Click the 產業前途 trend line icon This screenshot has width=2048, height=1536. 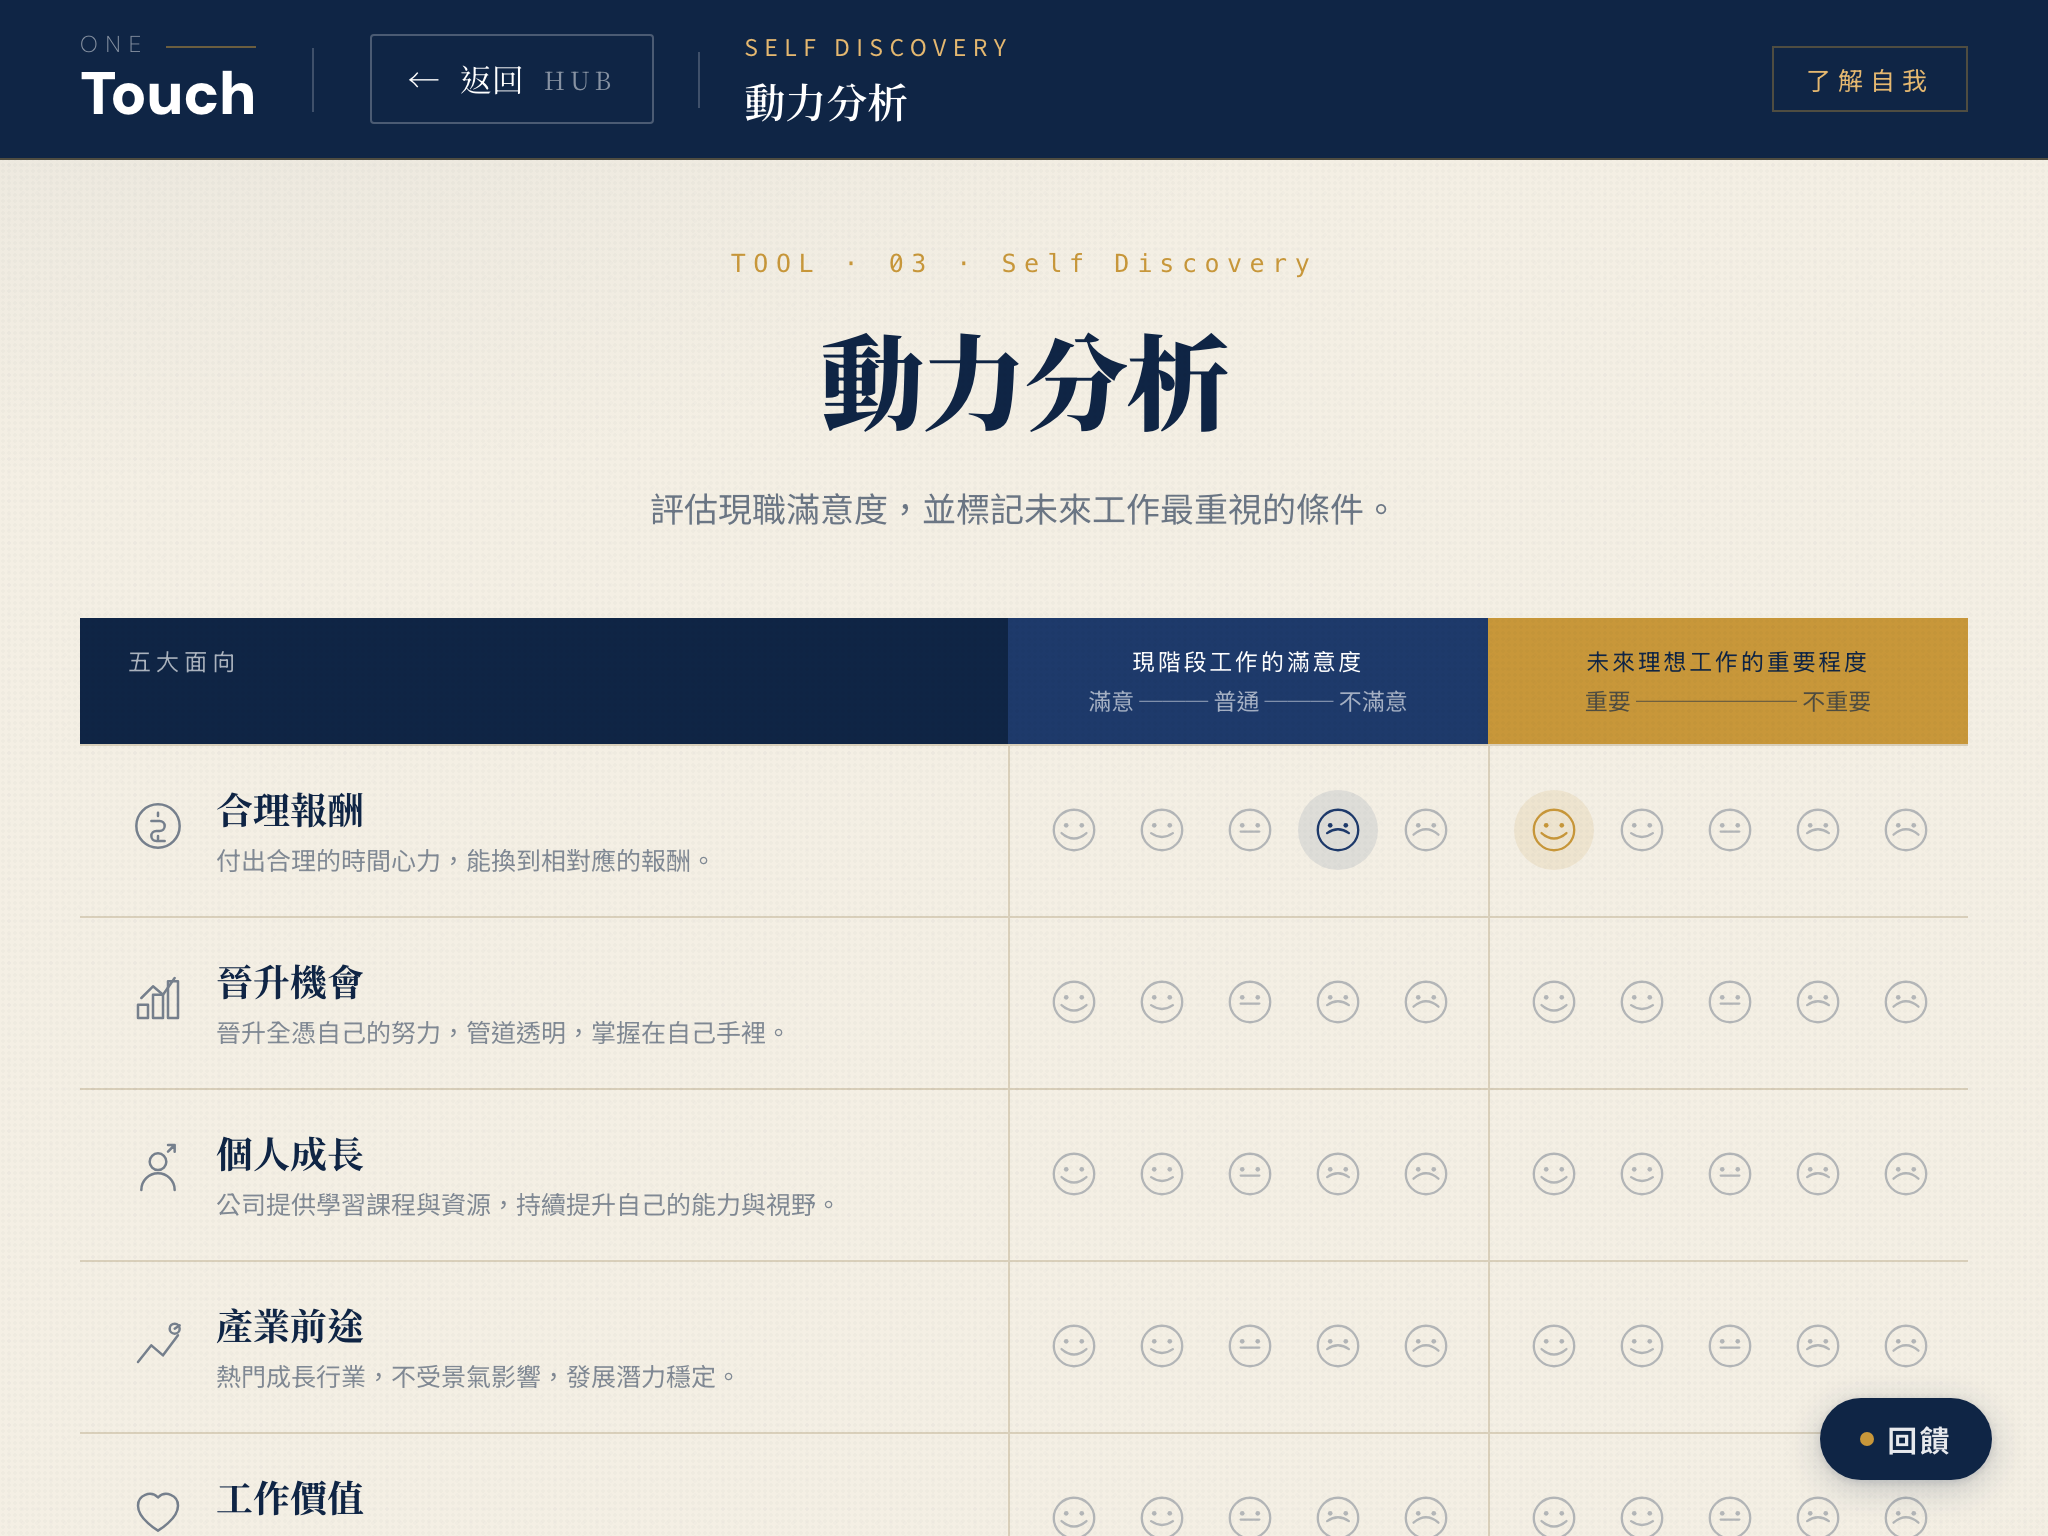point(158,1342)
